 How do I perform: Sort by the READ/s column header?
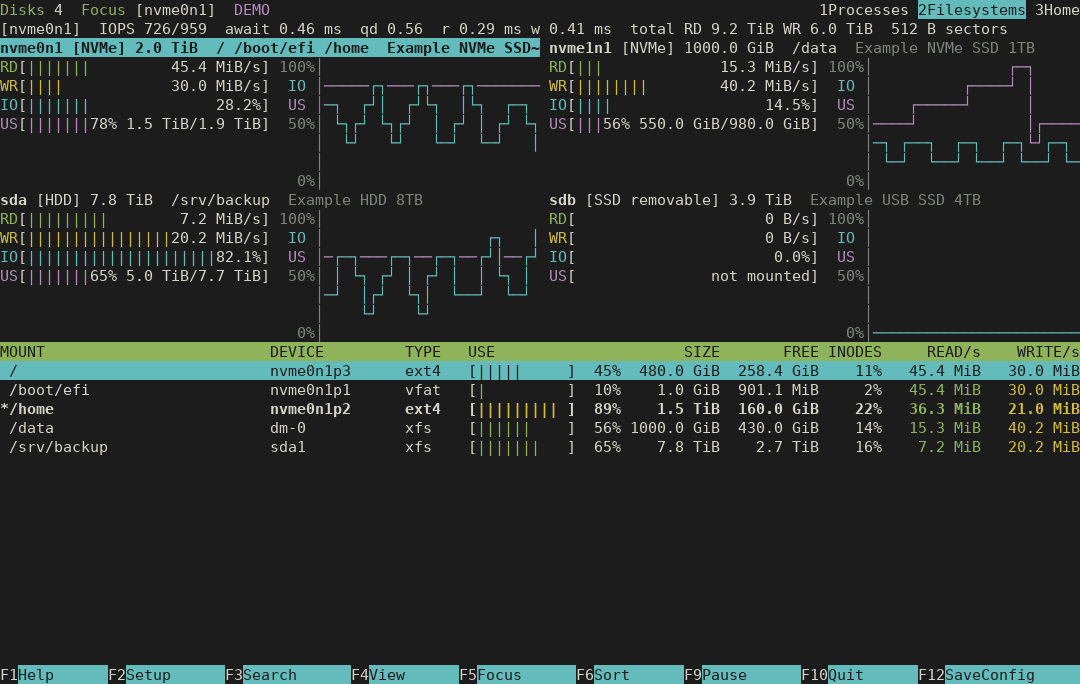(x=953, y=352)
